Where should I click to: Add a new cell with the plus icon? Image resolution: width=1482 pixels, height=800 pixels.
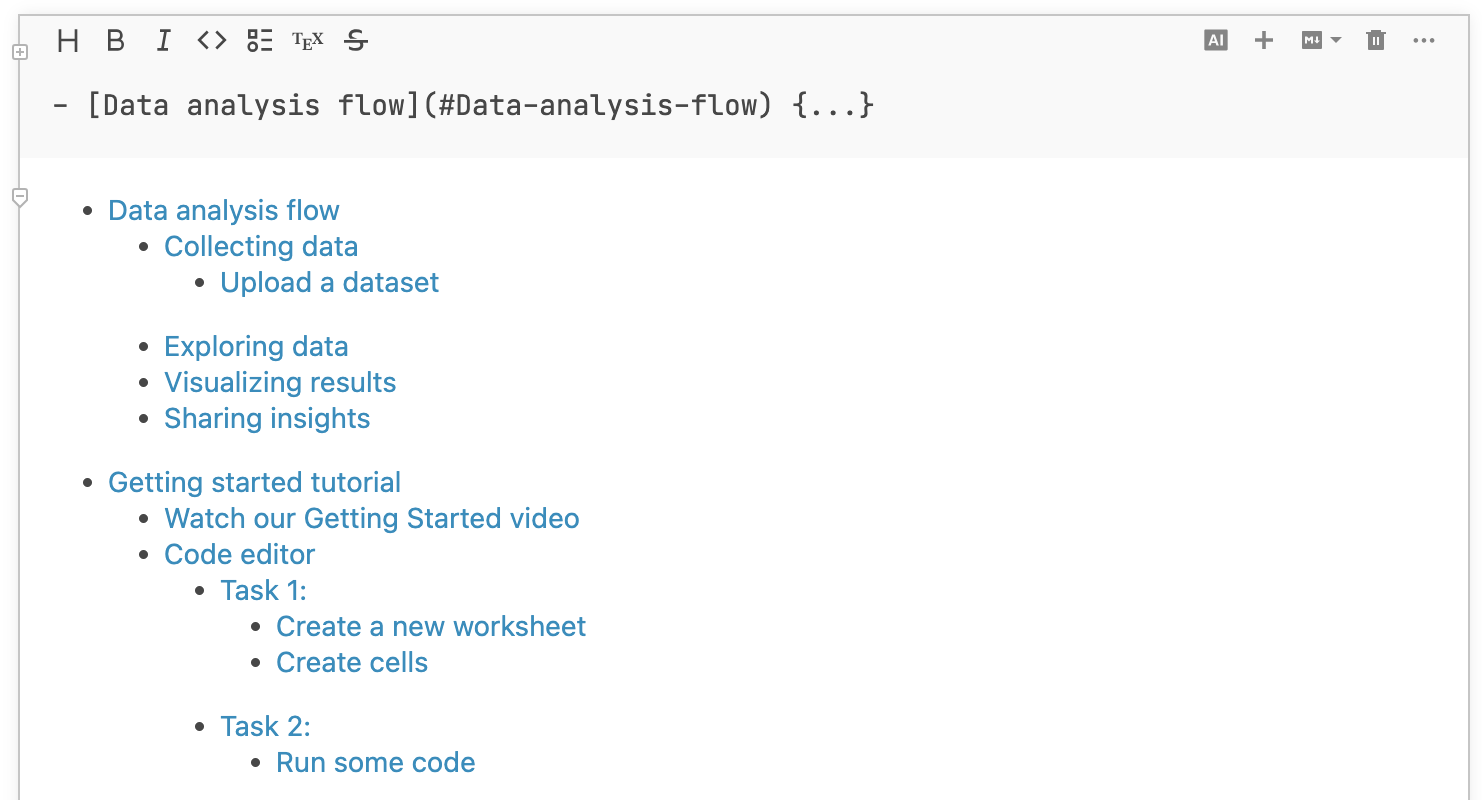[x=1264, y=40]
